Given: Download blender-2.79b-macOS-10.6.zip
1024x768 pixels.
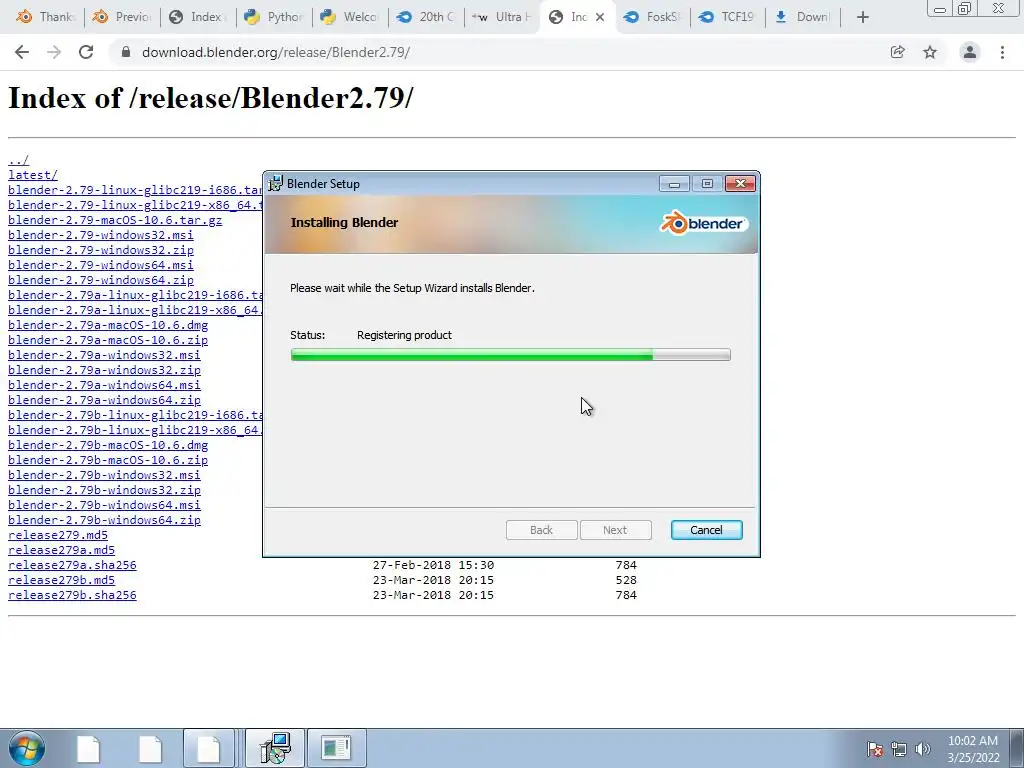Looking at the screenshot, I should [x=108, y=460].
